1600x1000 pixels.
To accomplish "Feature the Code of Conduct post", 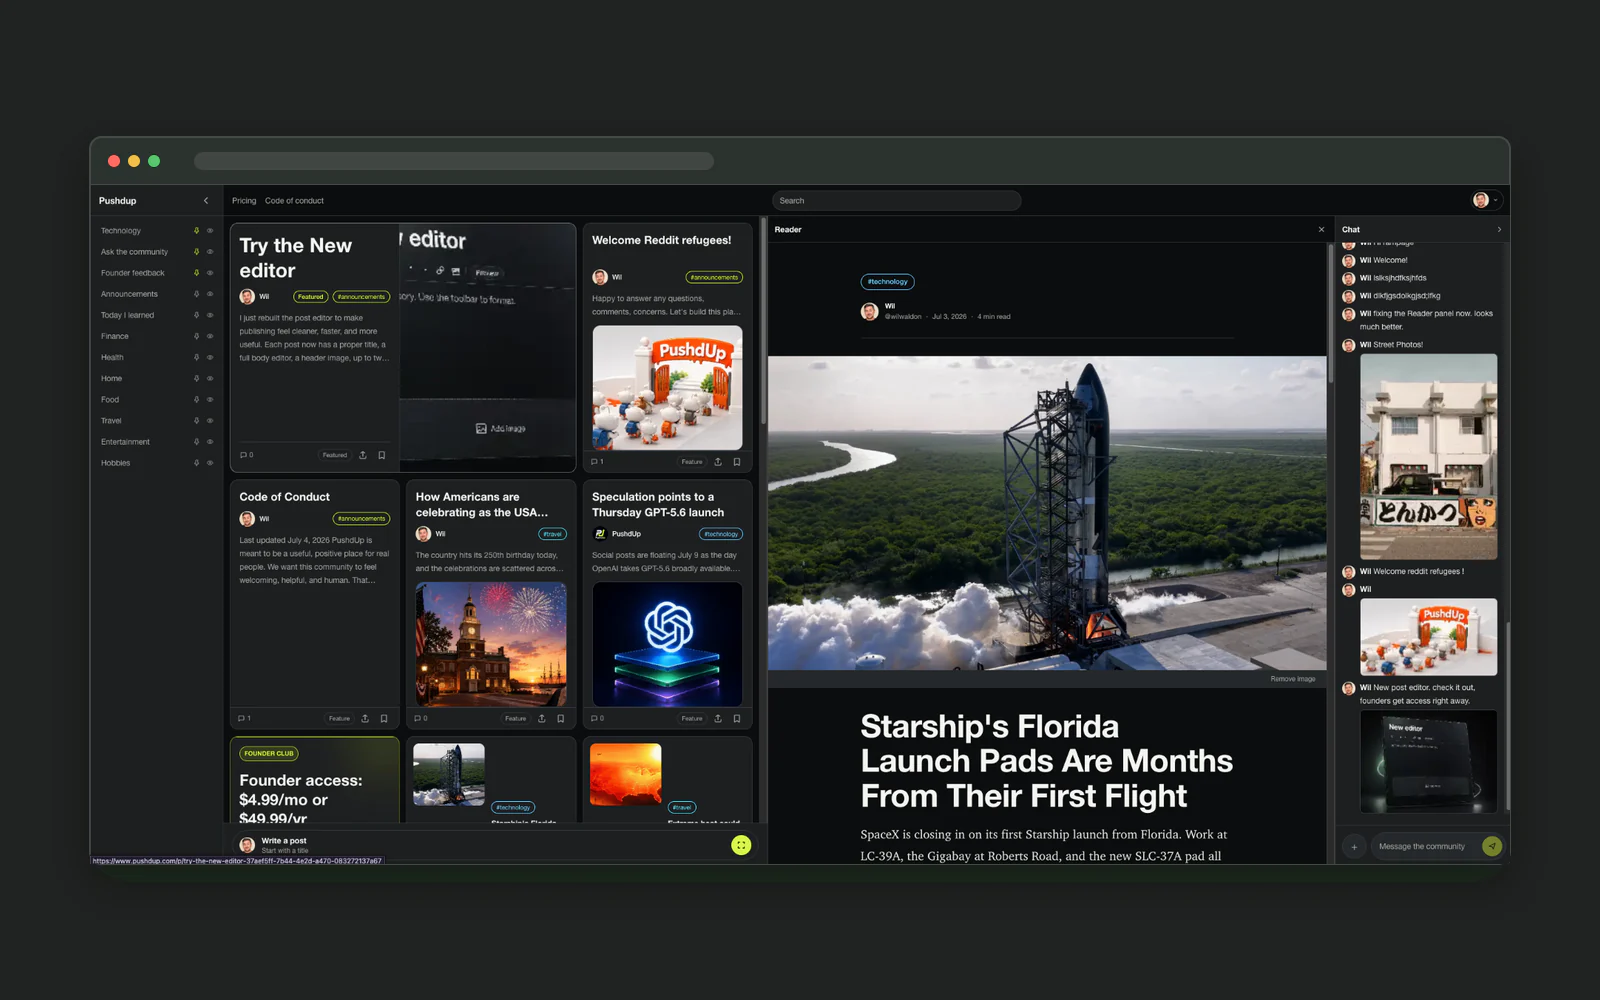I will click(x=339, y=718).
